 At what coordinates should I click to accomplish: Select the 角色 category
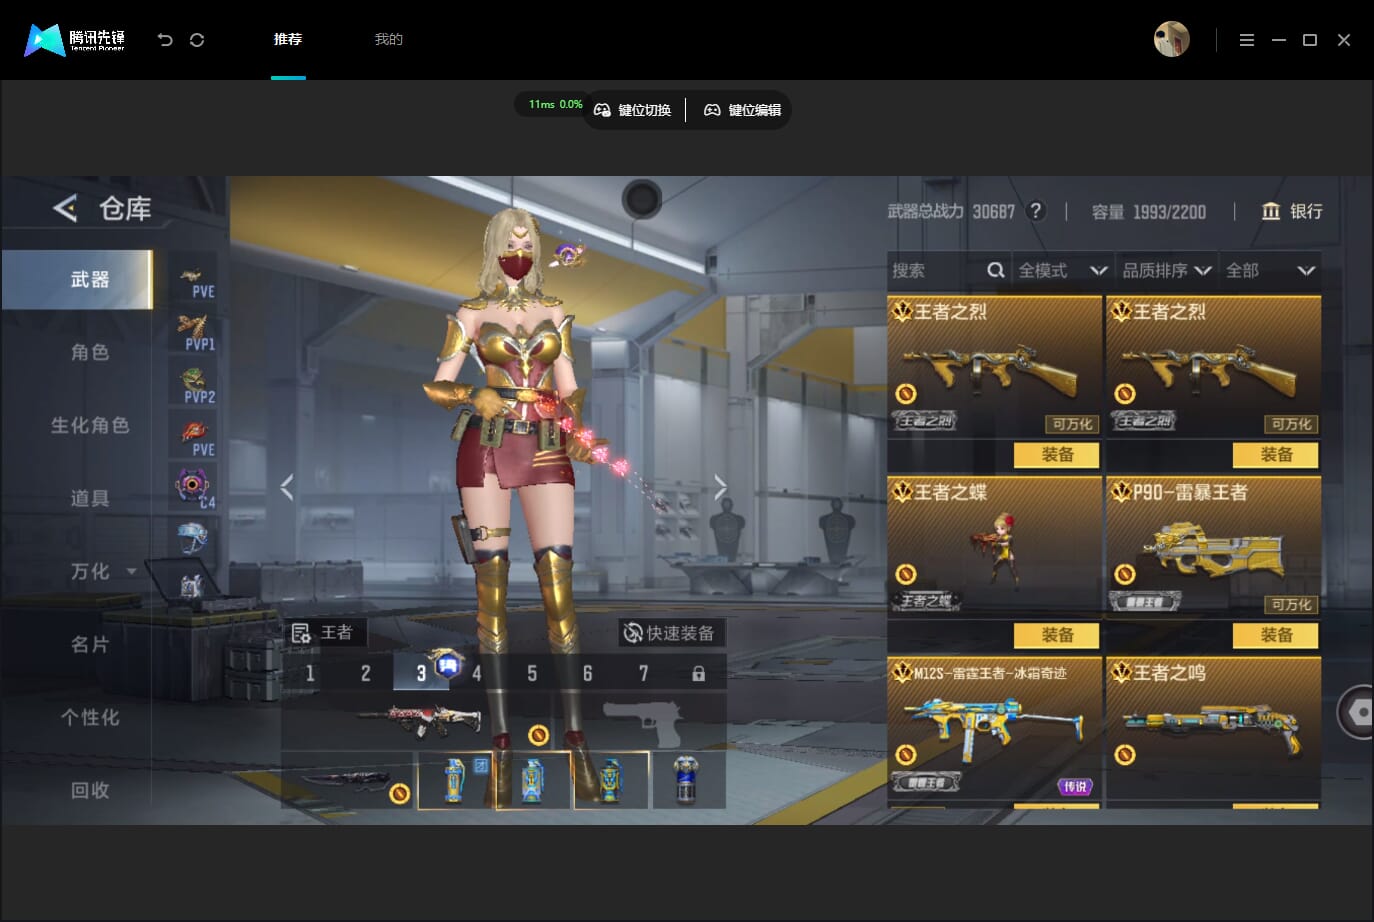(90, 352)
